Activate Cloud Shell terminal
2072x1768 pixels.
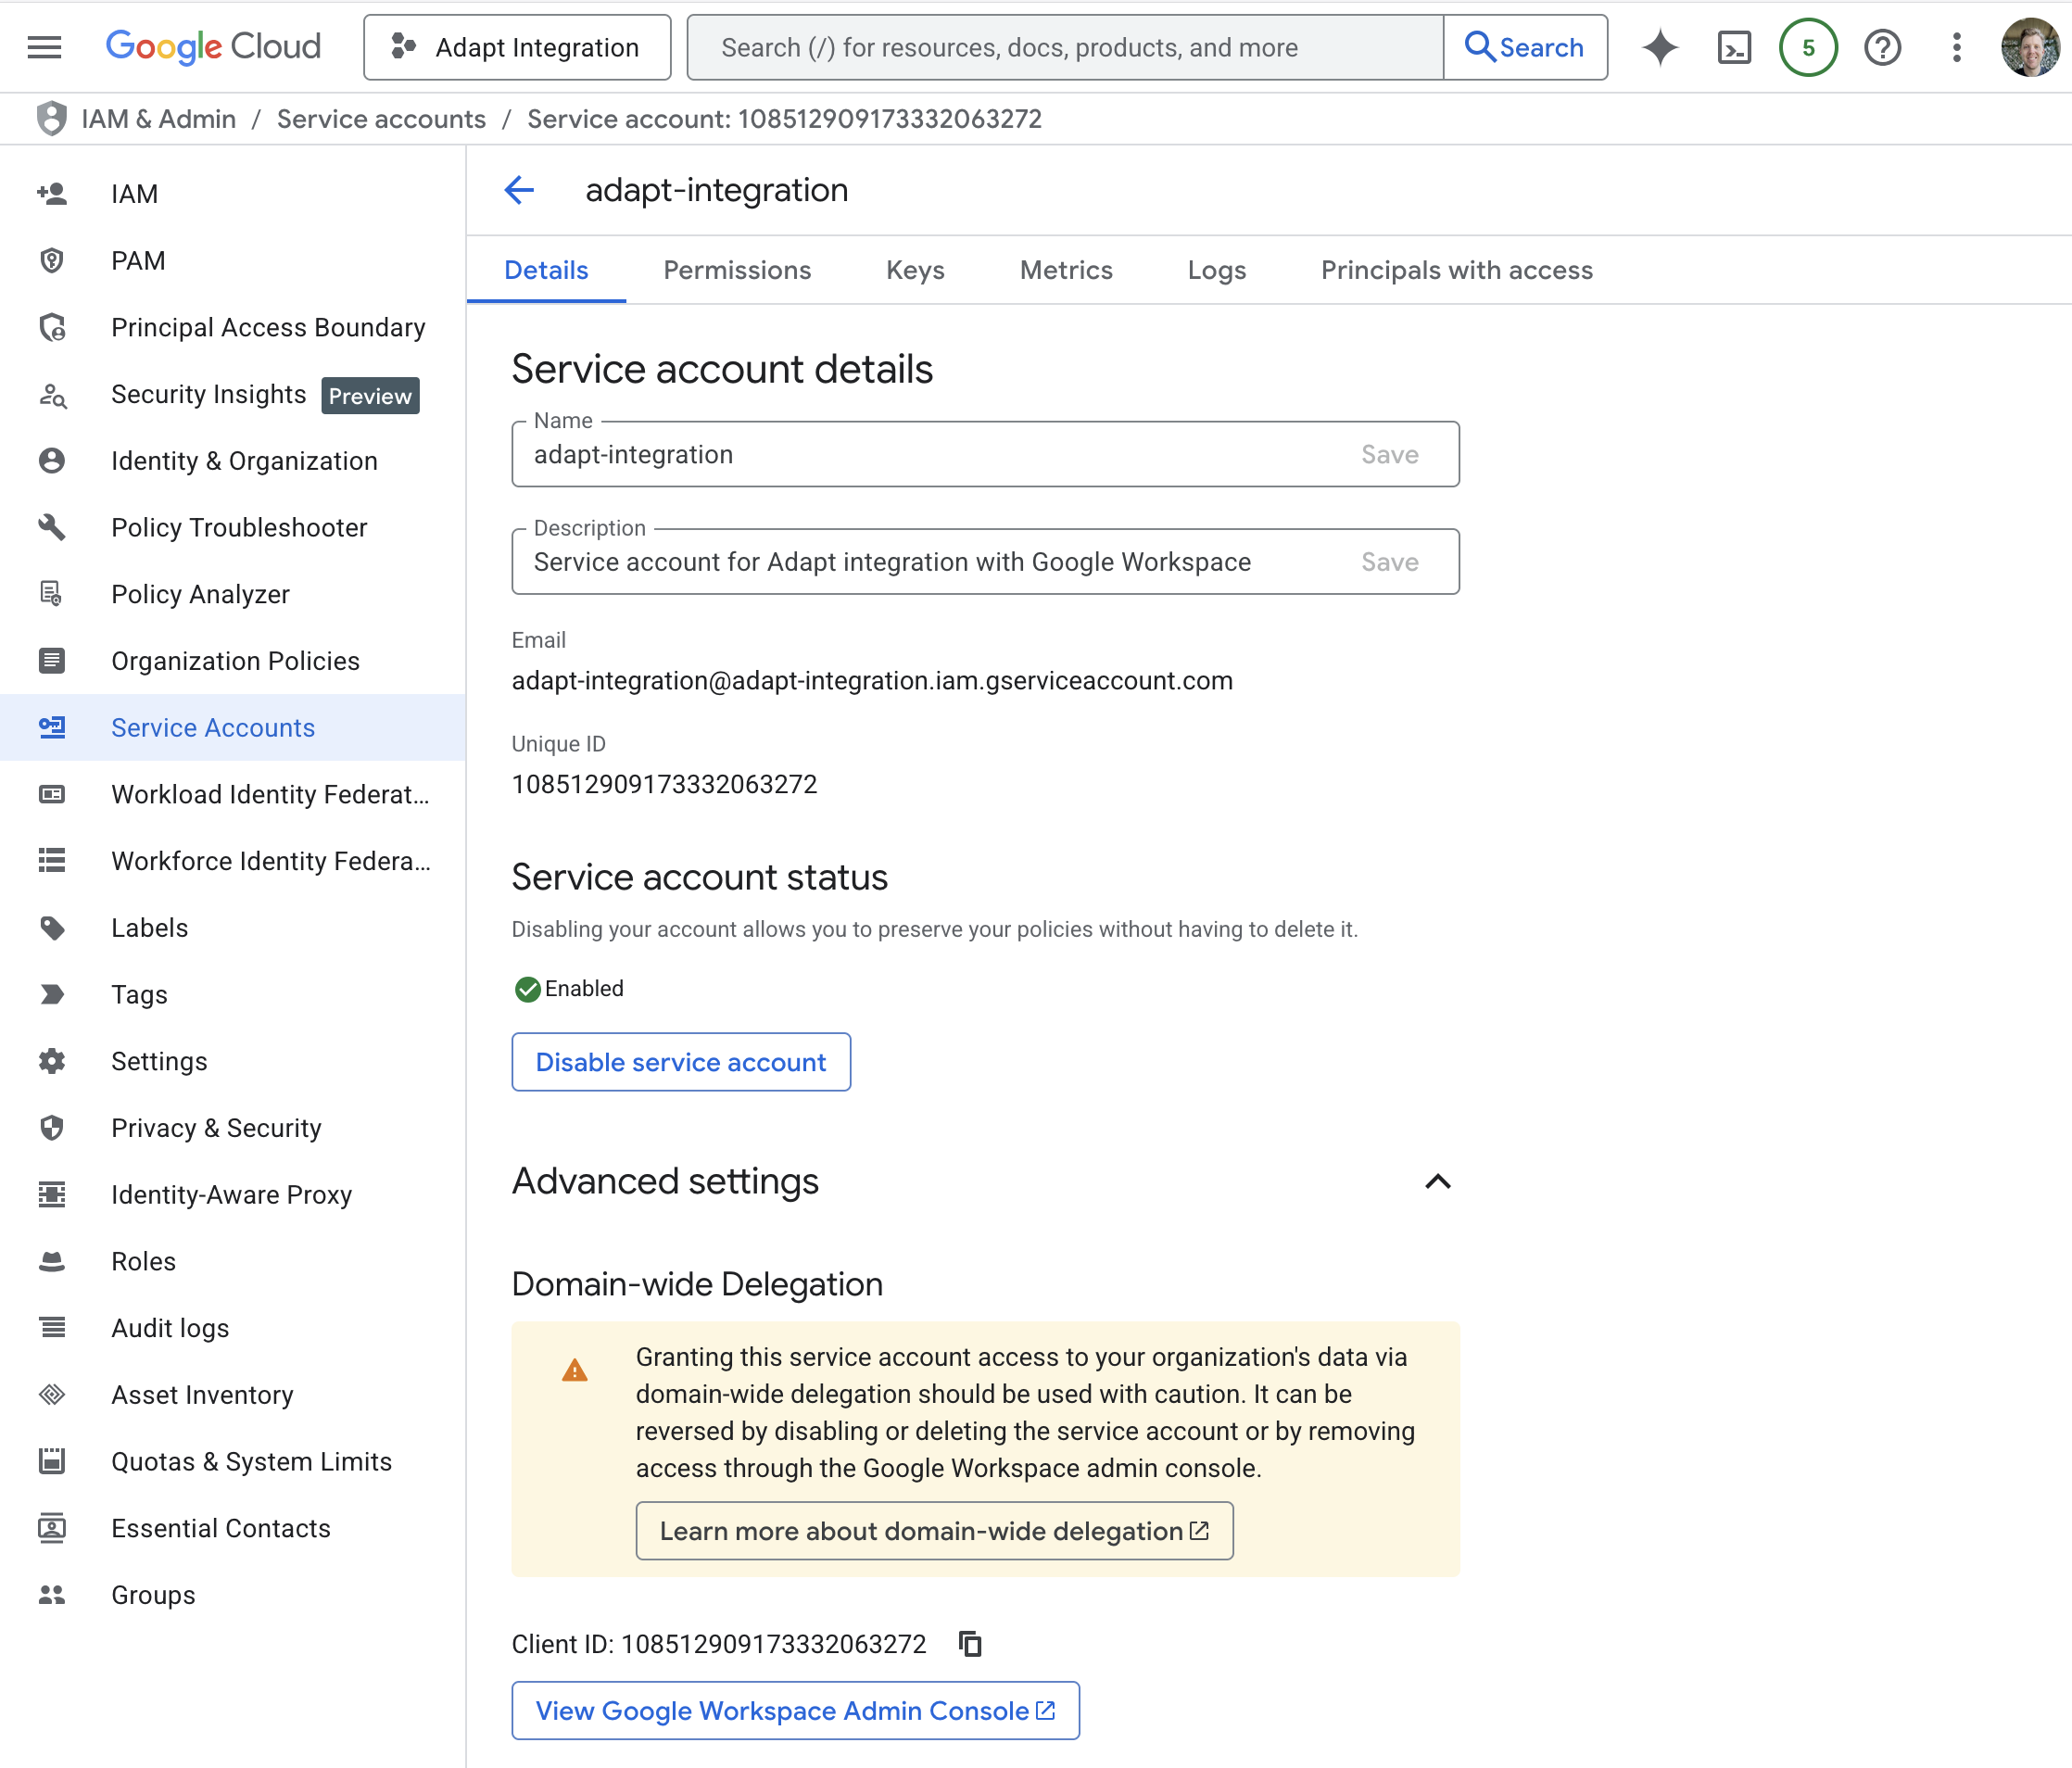pyautogui.click(x=1735, y=47)
